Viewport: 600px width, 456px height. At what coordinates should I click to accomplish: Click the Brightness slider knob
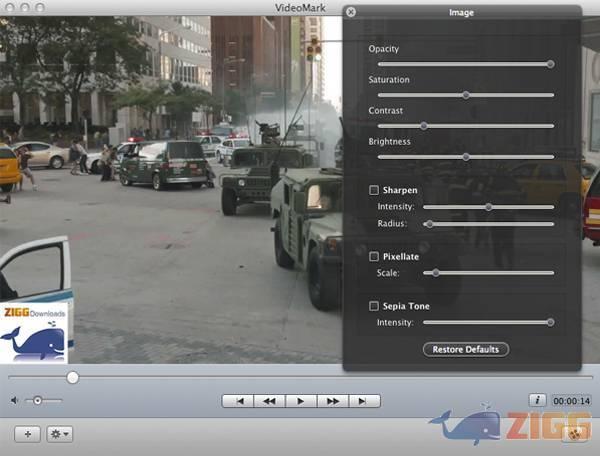tap(466, 157)
